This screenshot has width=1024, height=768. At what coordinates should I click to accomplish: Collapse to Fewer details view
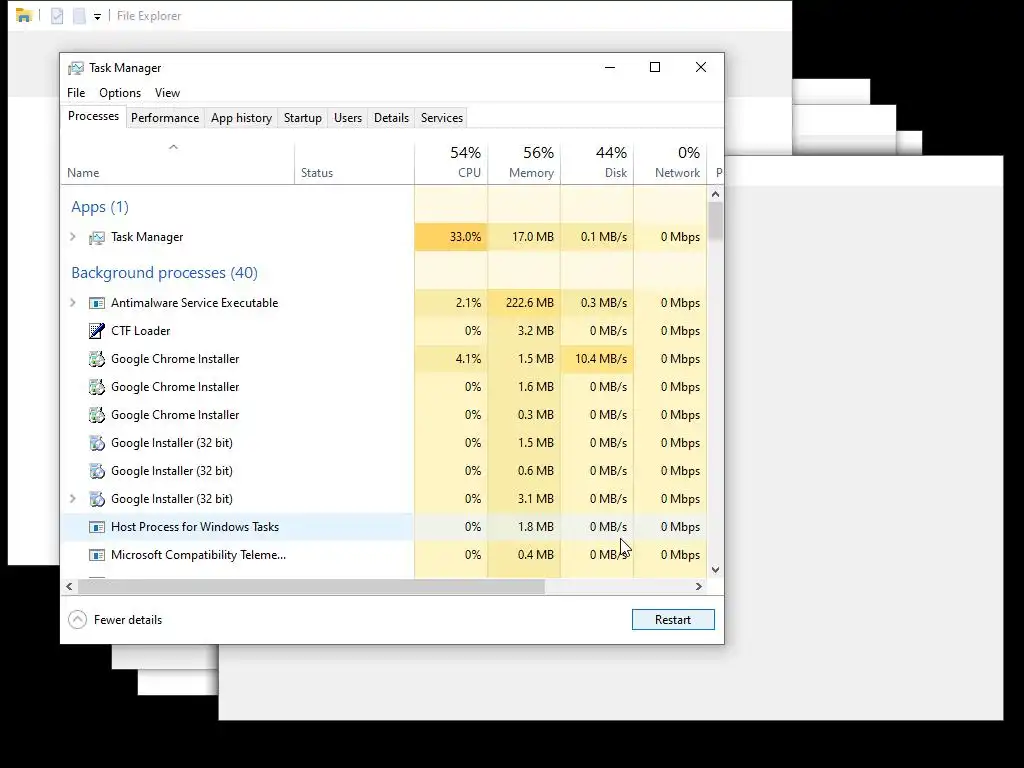click(x=115, y=620)
